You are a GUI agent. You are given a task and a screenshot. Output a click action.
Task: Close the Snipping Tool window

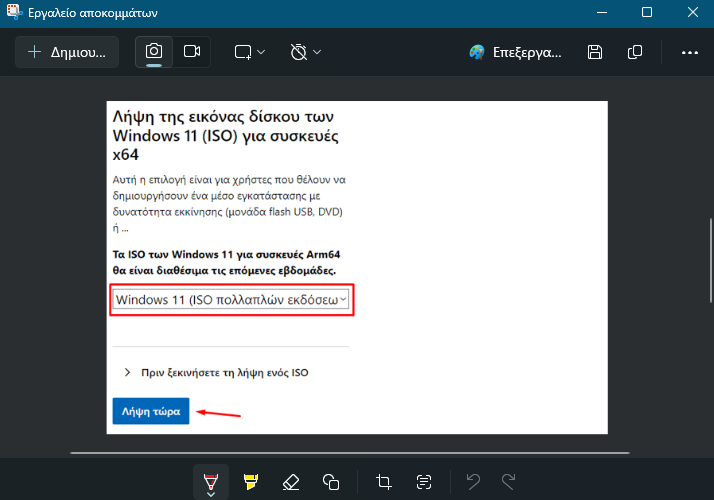(693, 13)
